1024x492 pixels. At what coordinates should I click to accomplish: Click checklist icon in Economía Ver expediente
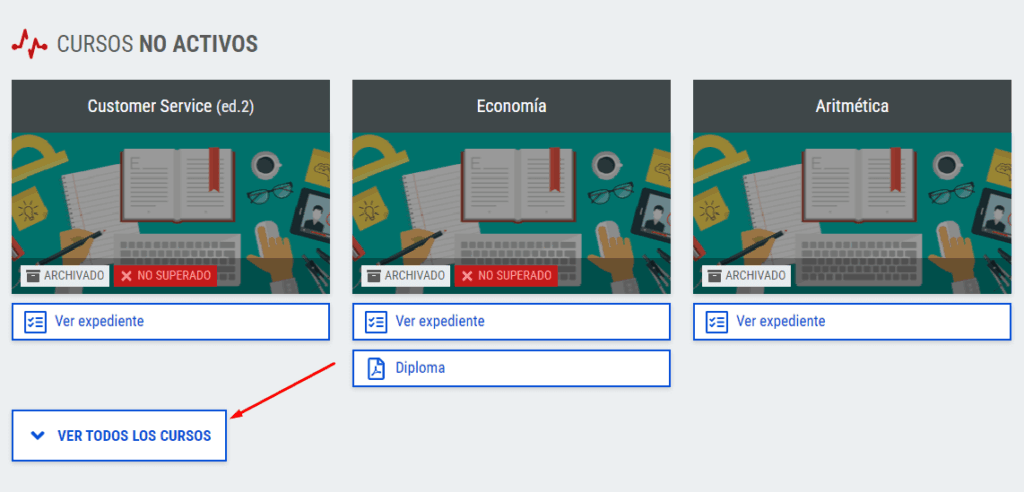(376, 322)
